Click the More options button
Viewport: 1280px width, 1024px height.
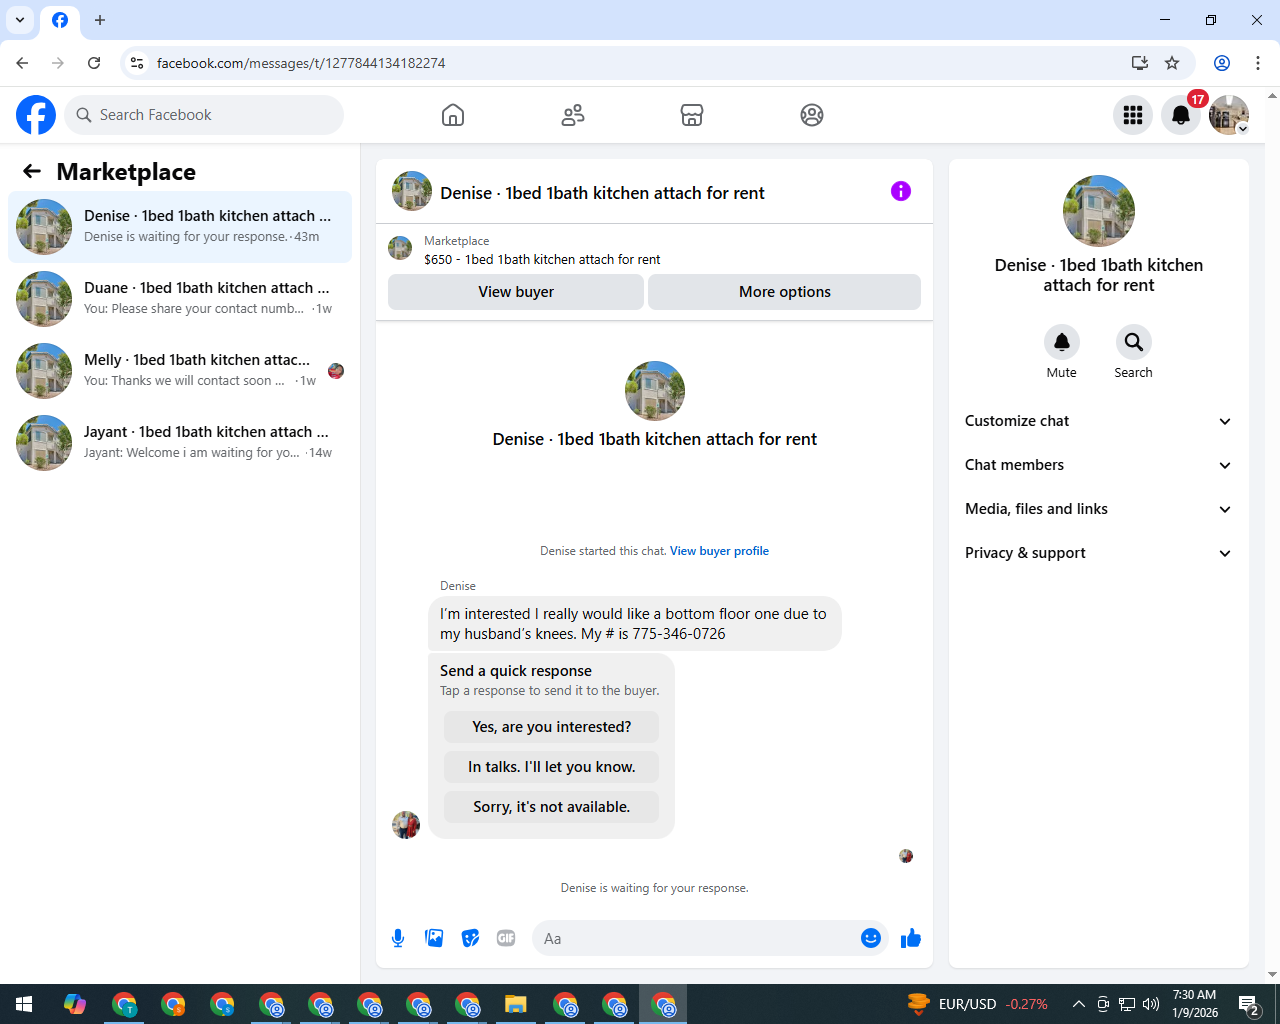(x=785, y=292)
